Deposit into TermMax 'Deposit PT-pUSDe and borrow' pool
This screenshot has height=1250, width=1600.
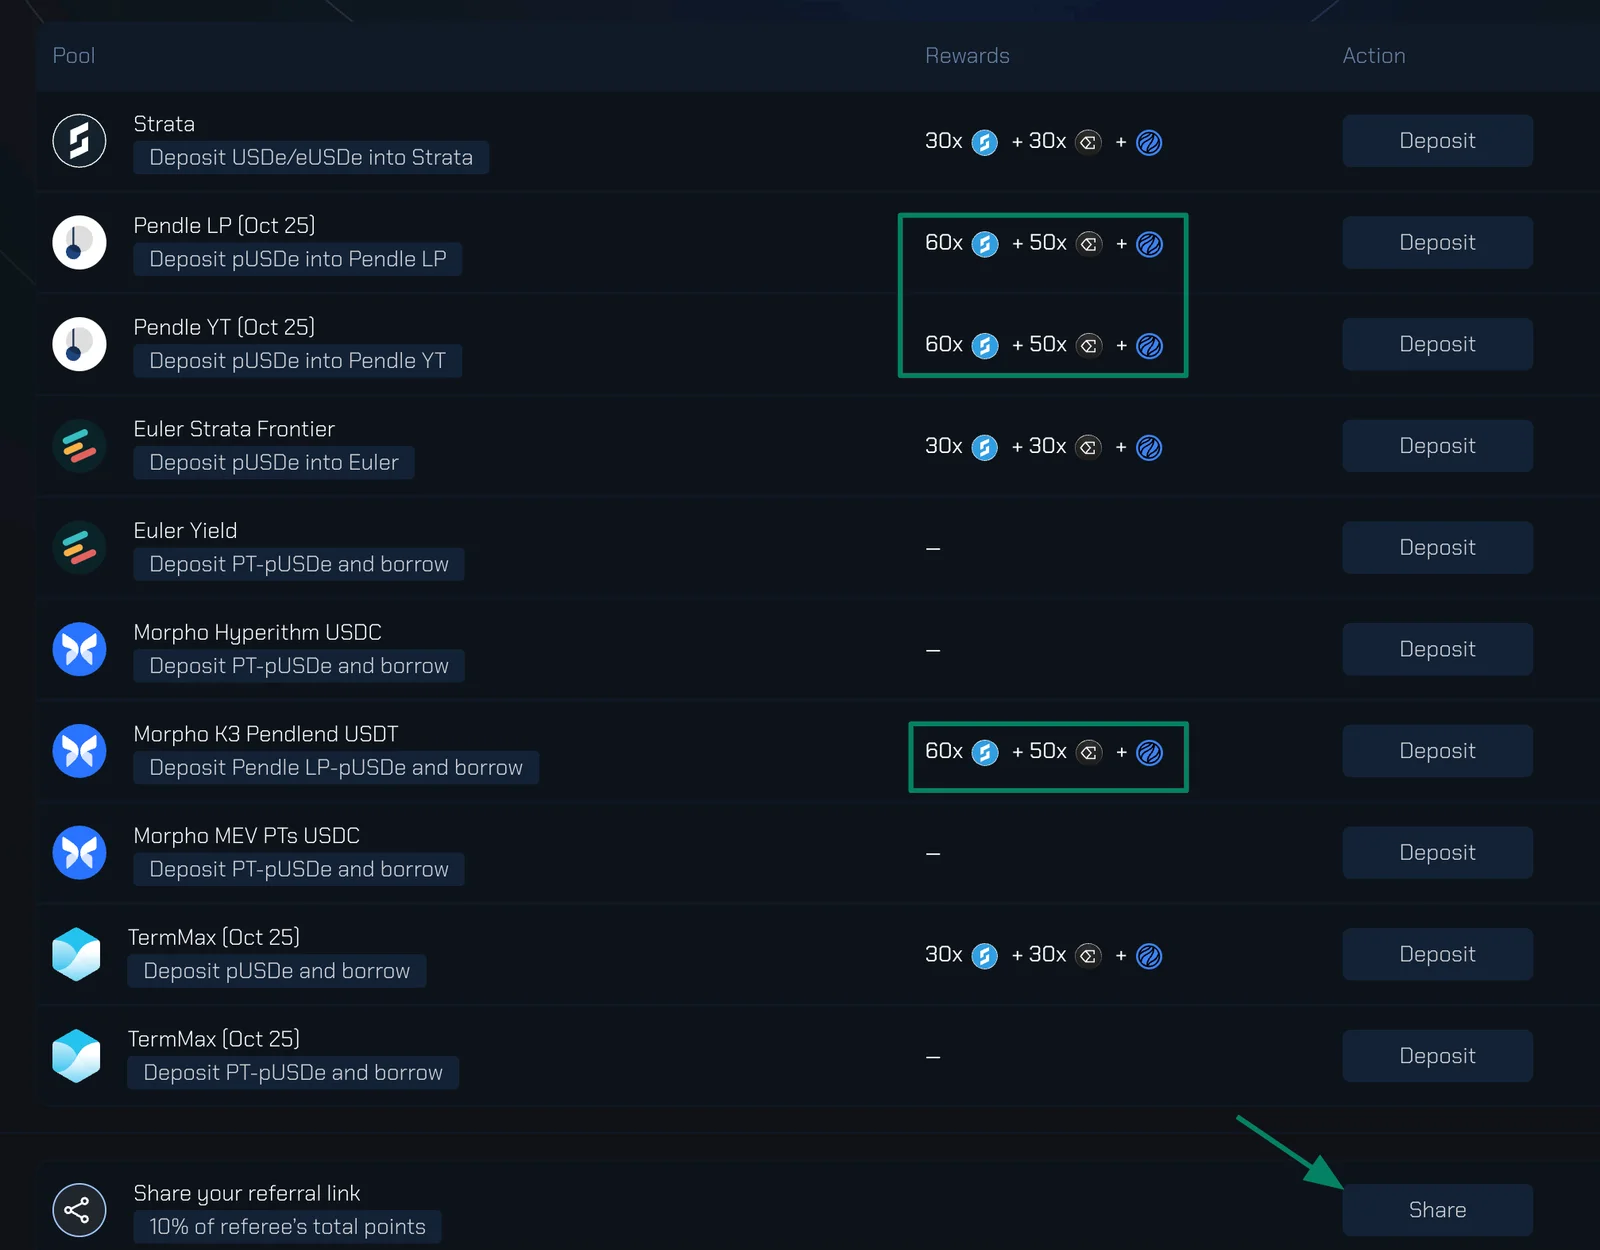[x=1437, y=1056]
